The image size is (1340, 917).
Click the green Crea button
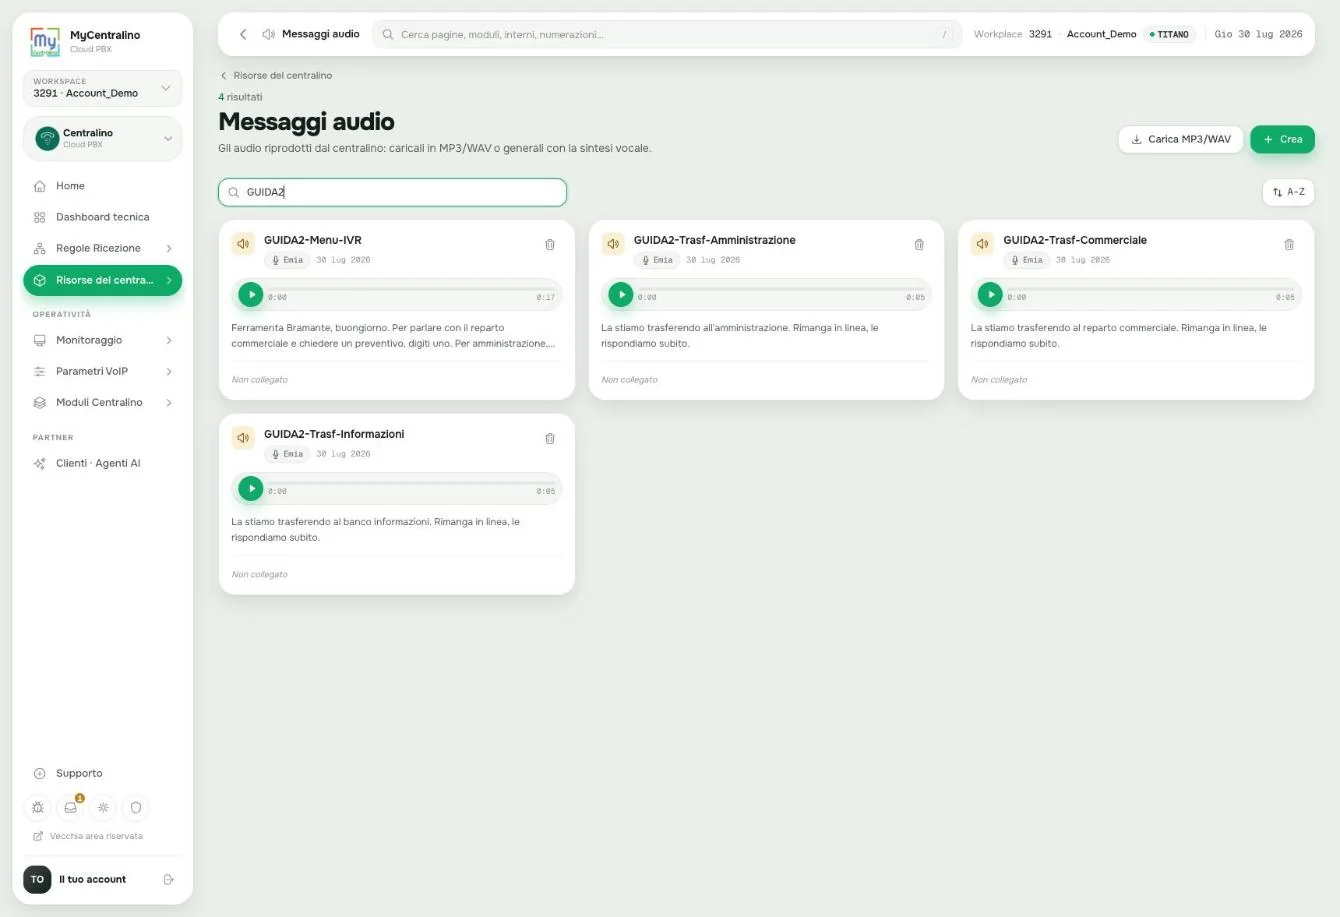[1282, 139]
